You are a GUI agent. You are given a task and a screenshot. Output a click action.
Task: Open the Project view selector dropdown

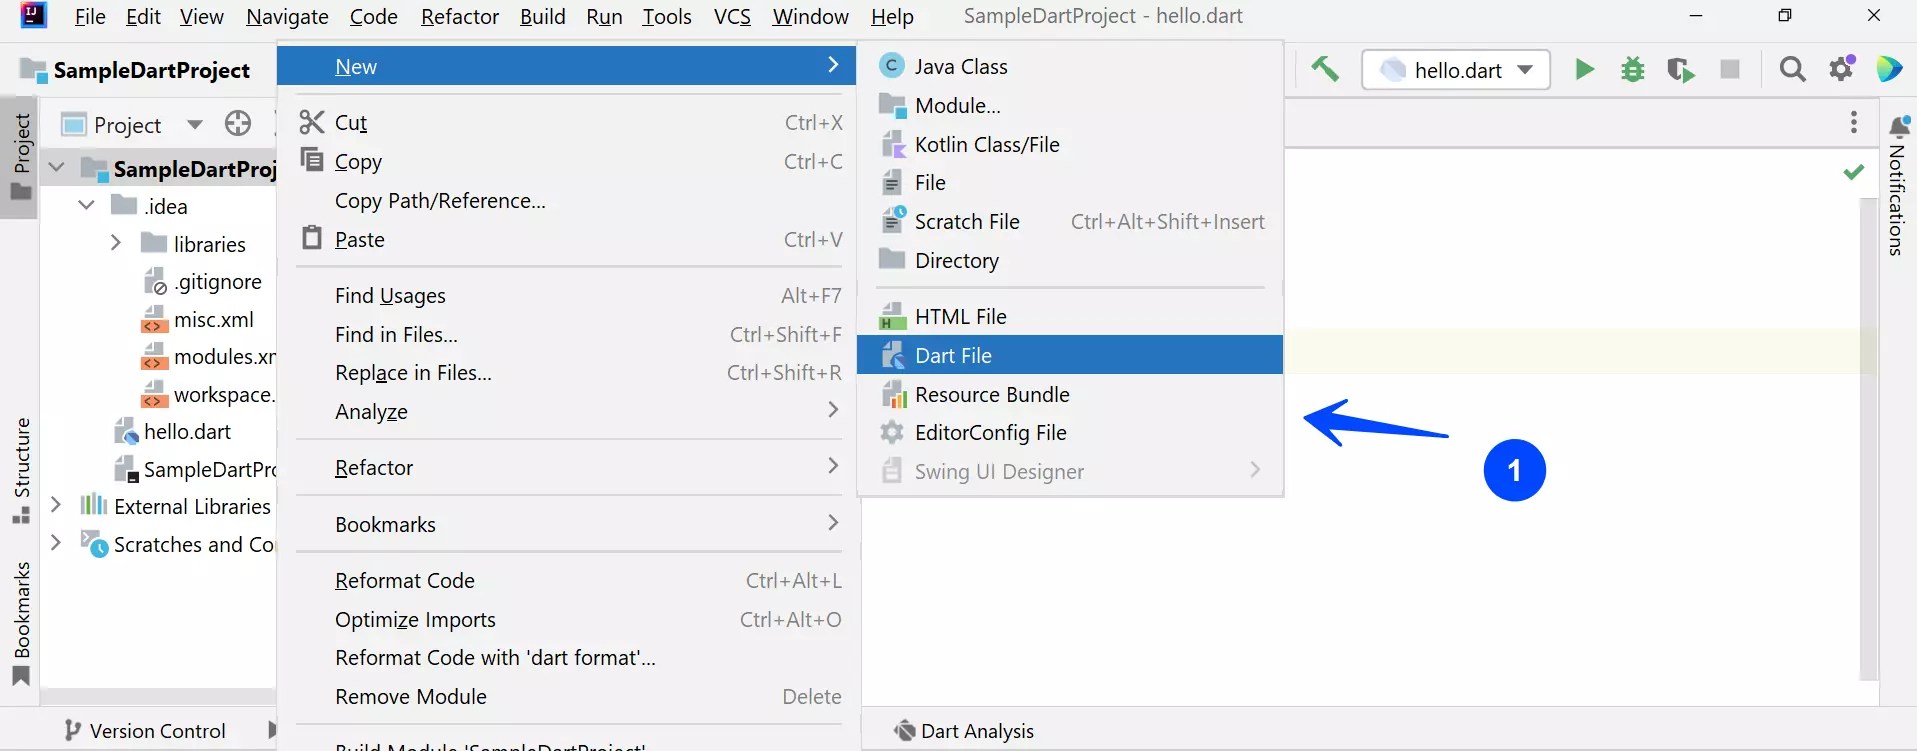pos(132,125)
